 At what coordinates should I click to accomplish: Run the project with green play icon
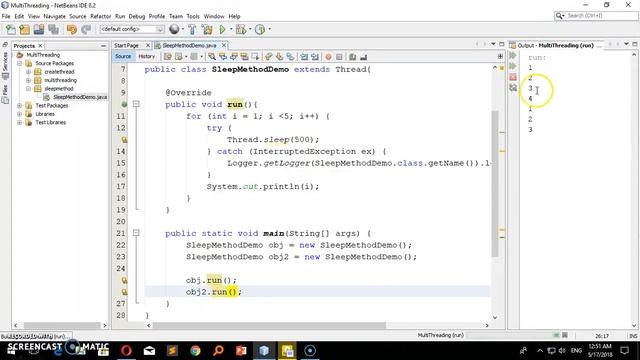coord(222,29)
